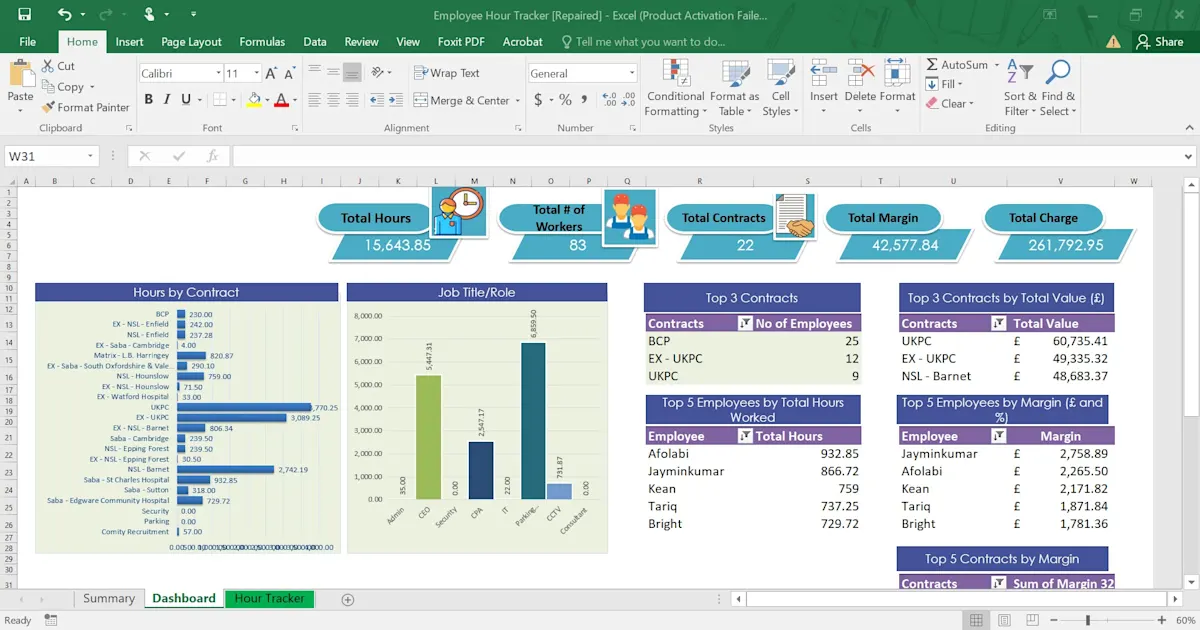The image size is (1200, 630).
Task: Decrease font size with small A
Action: [x=289, y=73]
